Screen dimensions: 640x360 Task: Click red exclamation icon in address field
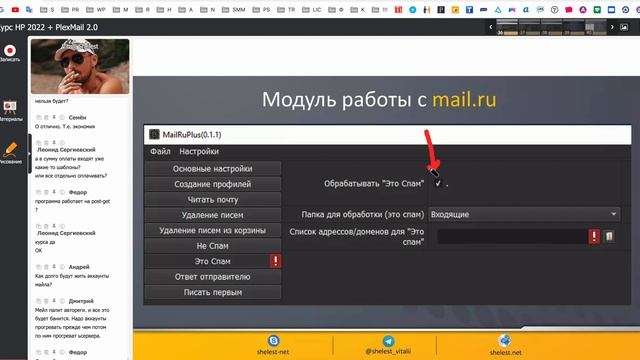tap(594, 236)
